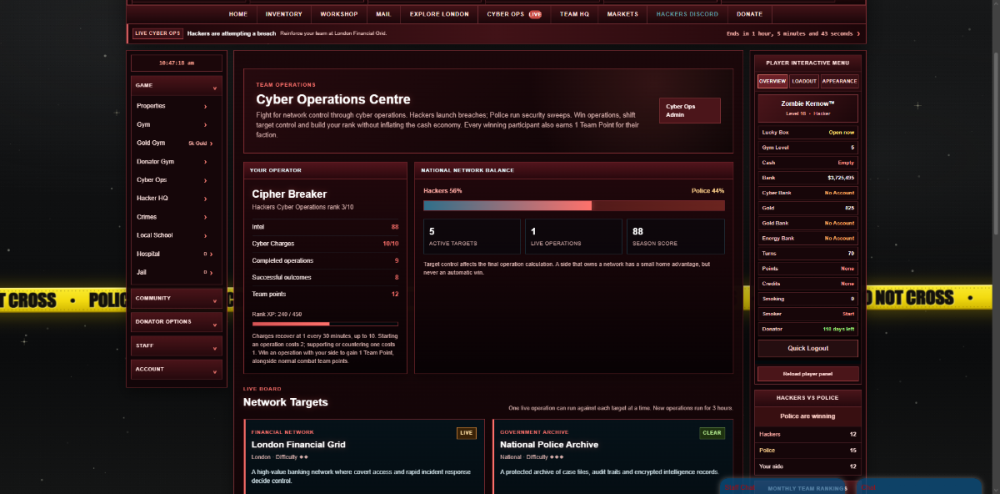Click the 'Police 44%' label
Viewport: 1000px width, 494px height.
pyautogui.click(x=708, y=191)
